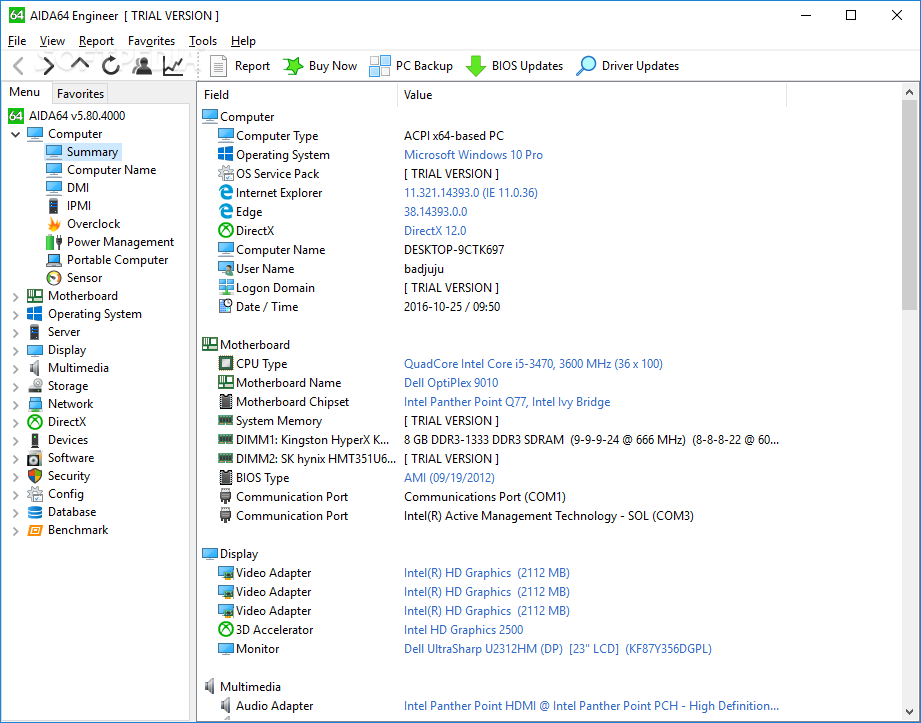Image resolution: width=921 pixels, height=723 pixels.
Task: Open the Report menu
Action: point(96,41)
